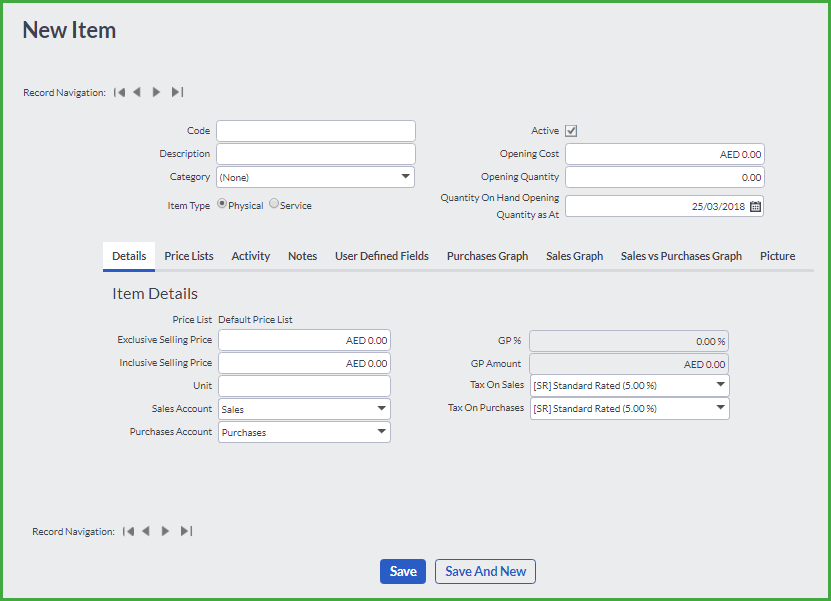
Task: Click the GP Amount field
Action: [629, 364]
